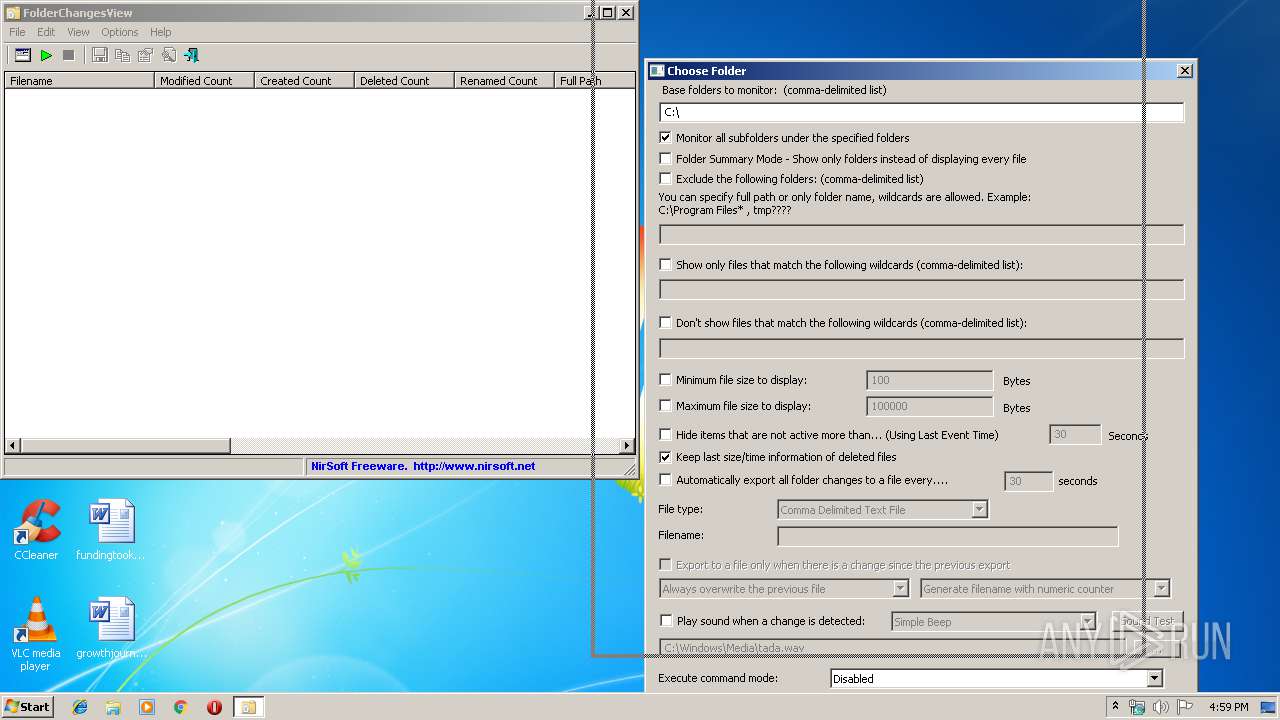This screenshot has width=1280, height=720.
Task: Stop monitoring using gray square icon
Action: tap(69, 55)
